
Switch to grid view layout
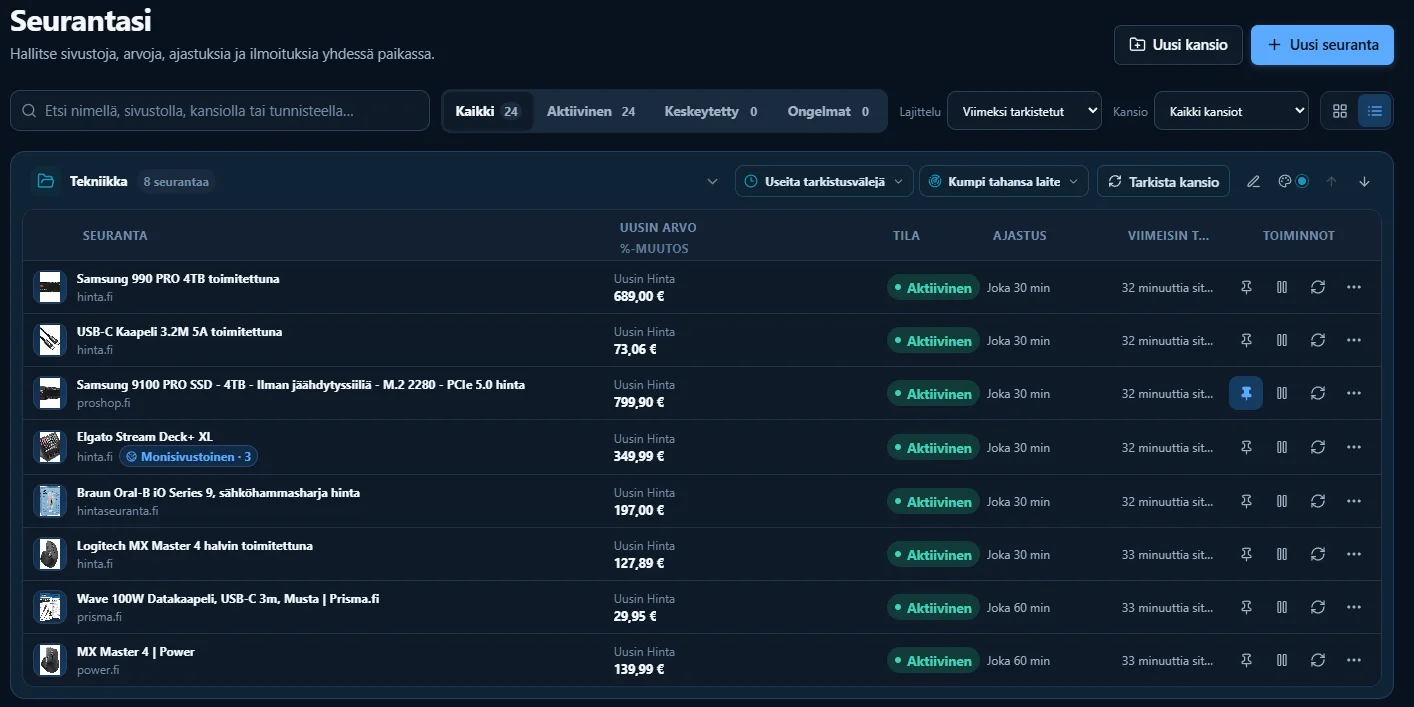[1340, 111]
